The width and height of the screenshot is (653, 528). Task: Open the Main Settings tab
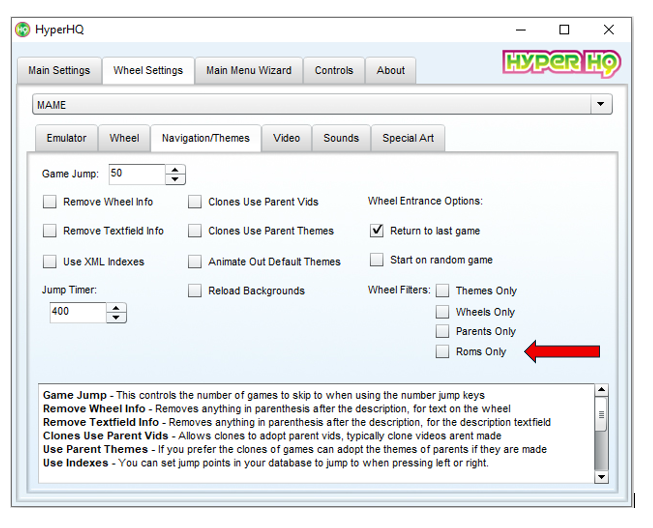(59, 70)
